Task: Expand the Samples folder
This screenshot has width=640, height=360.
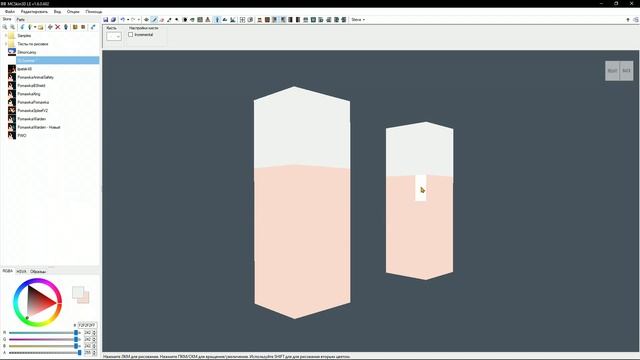Action: 6,36
